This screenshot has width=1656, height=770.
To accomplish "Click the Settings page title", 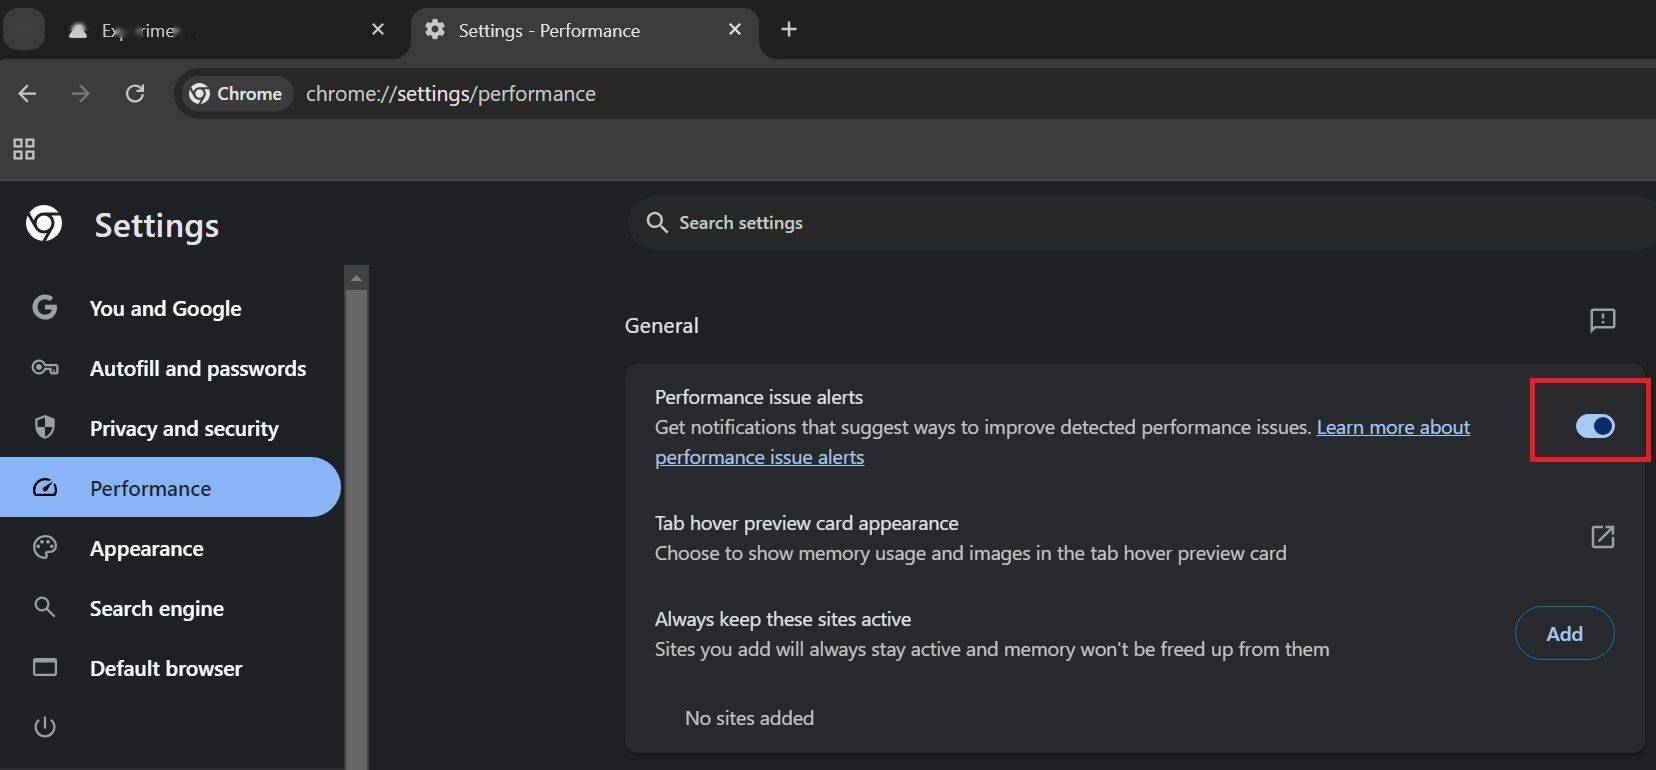I will (x=157, y=225).
